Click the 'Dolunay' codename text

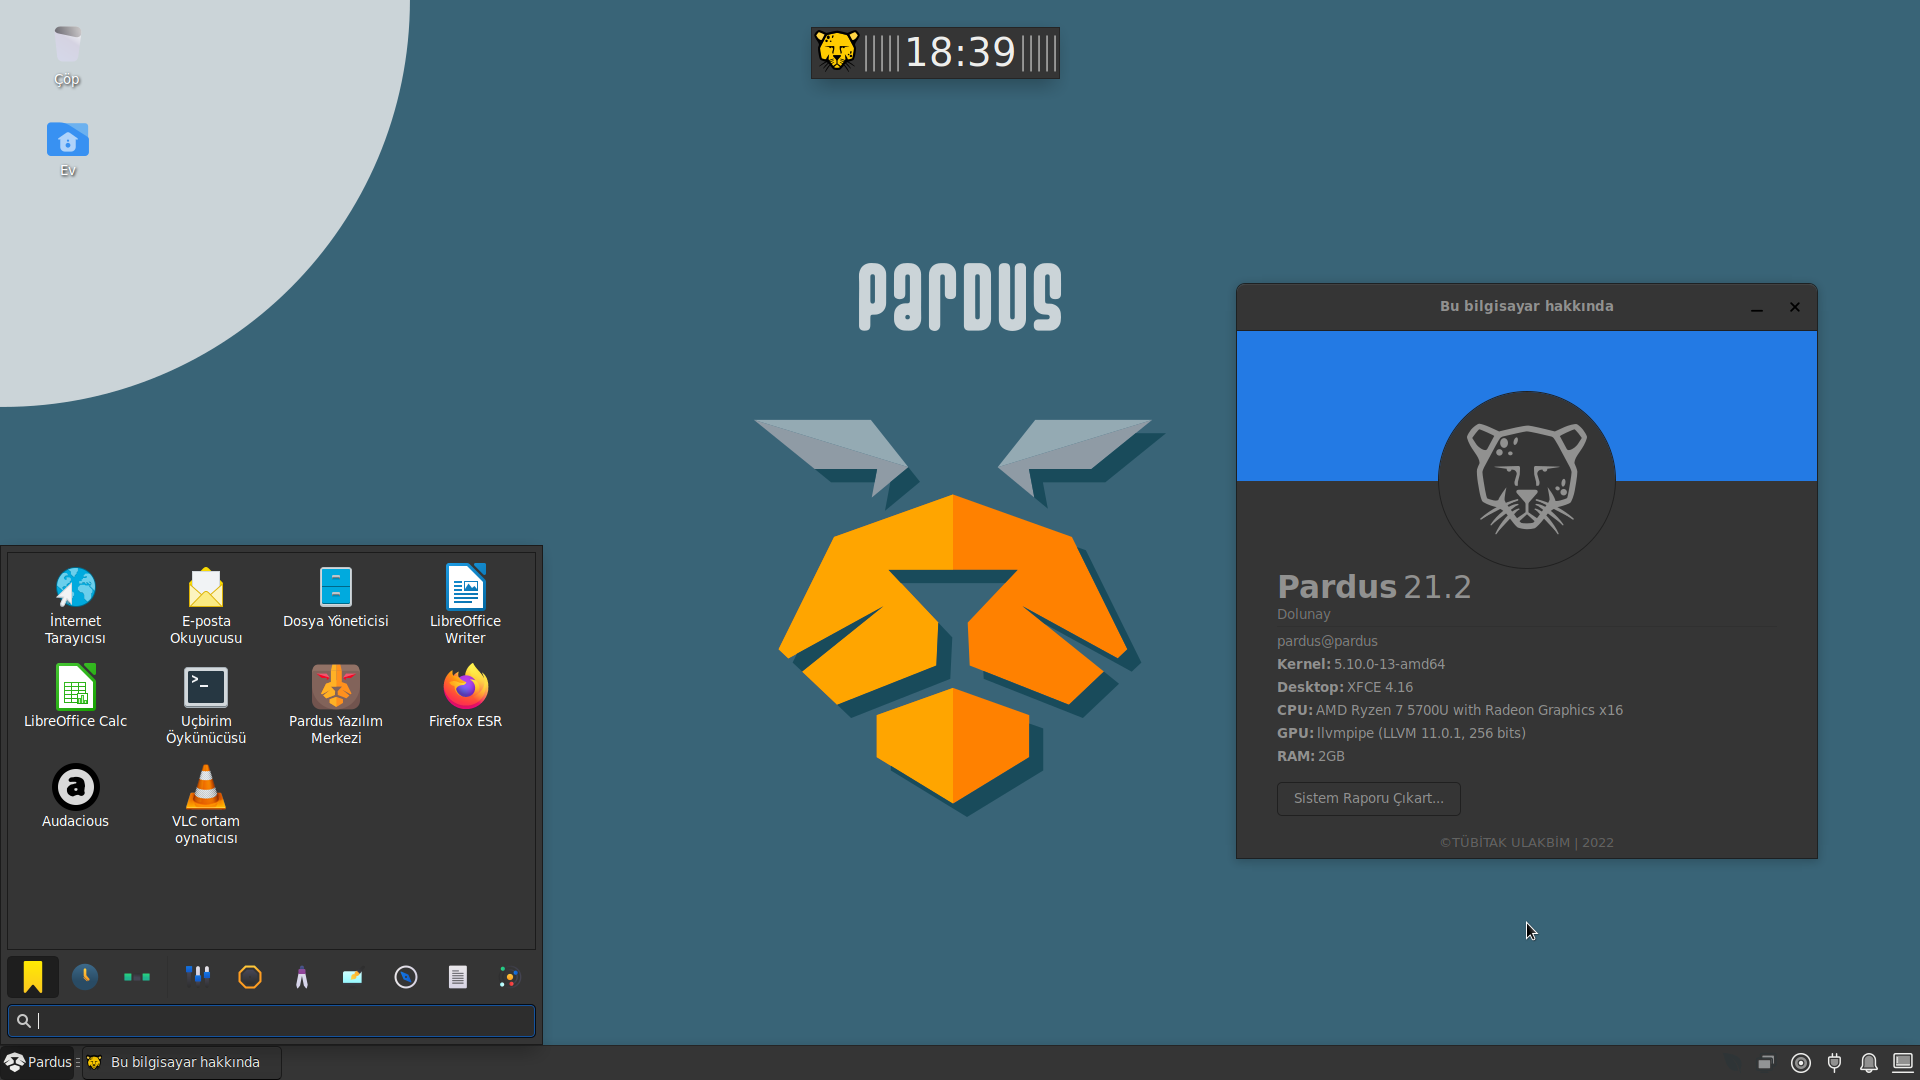click(1303, 614)
